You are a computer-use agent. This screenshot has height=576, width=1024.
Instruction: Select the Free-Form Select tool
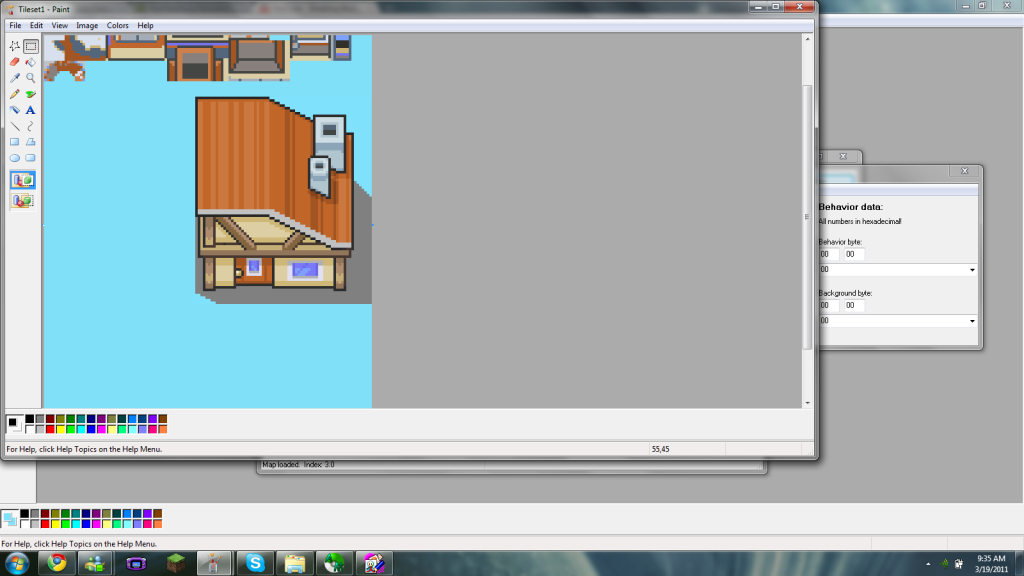pos(15,46)
